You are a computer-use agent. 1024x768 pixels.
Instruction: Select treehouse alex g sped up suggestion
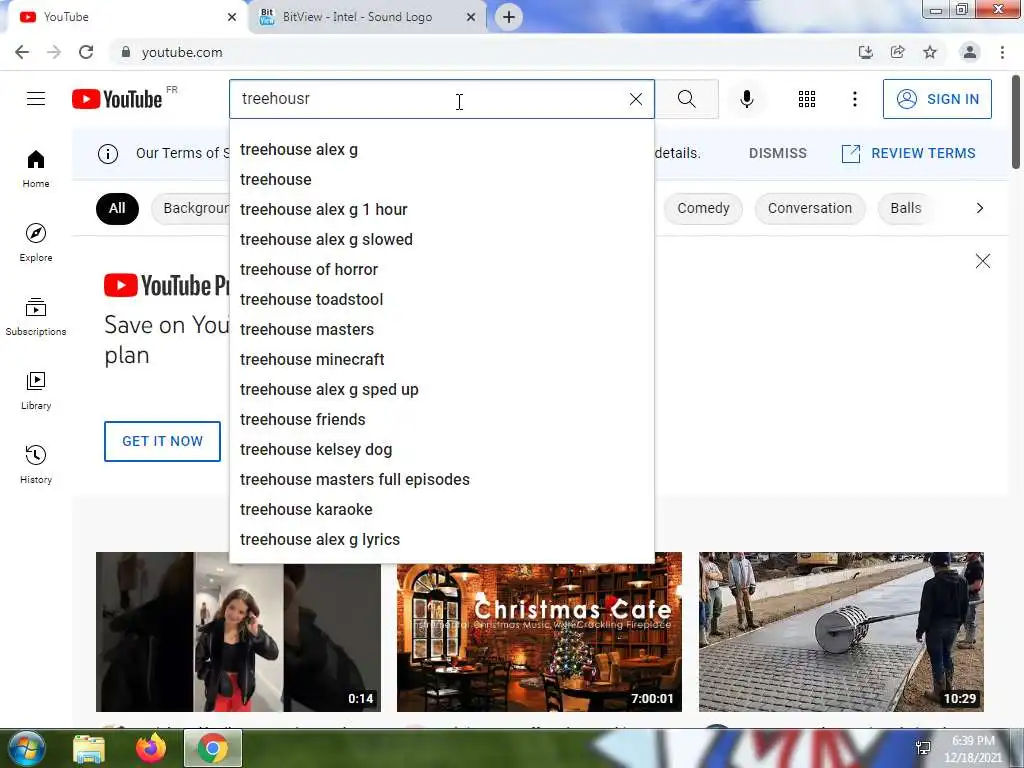[441, 390]
